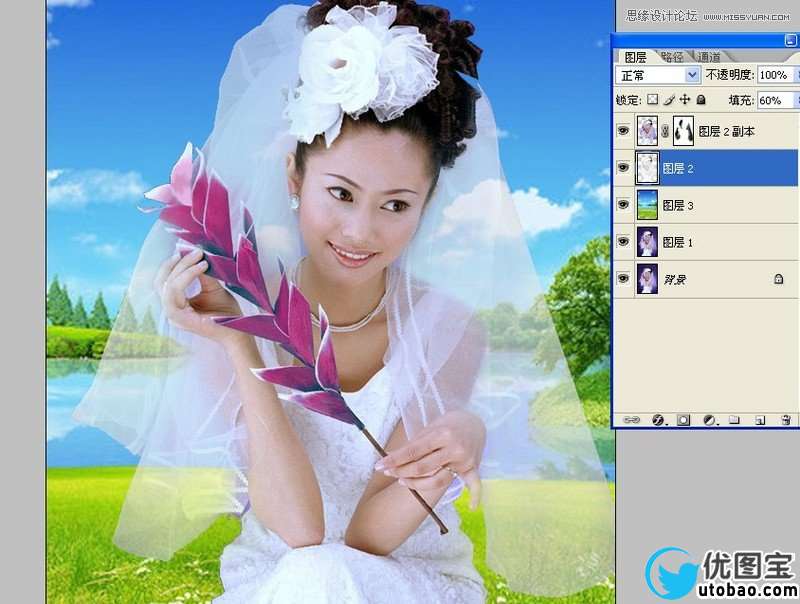The height and width of the screenshot is (604, 800).
Task: Select the 背景 layer thumbnail
Action: pyautogui.click(x=647, y=279)
